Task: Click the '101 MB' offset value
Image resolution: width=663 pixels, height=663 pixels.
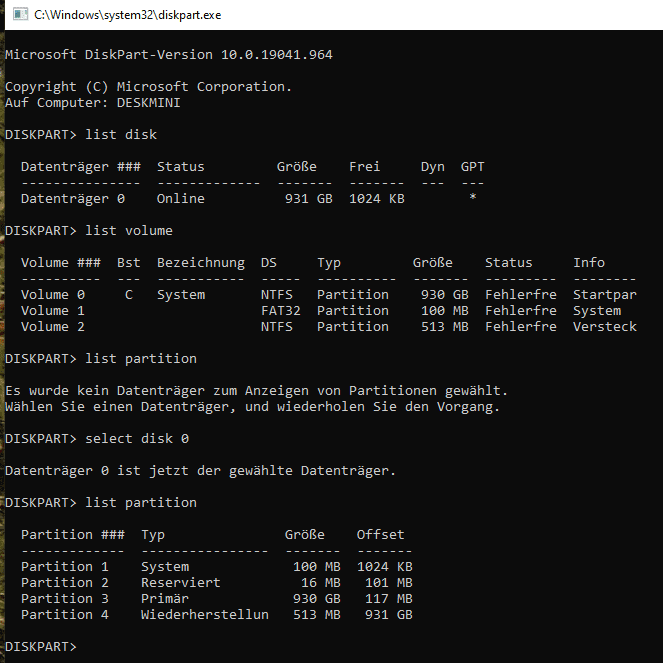Action: click(389, 583)
